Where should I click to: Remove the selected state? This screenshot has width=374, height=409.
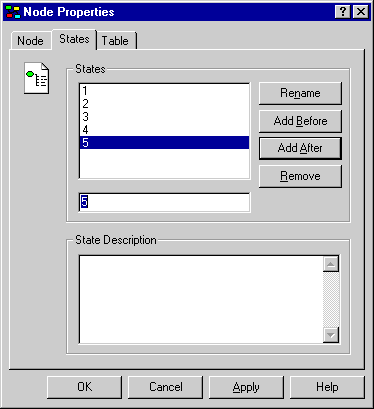click(x=300, y=176)
